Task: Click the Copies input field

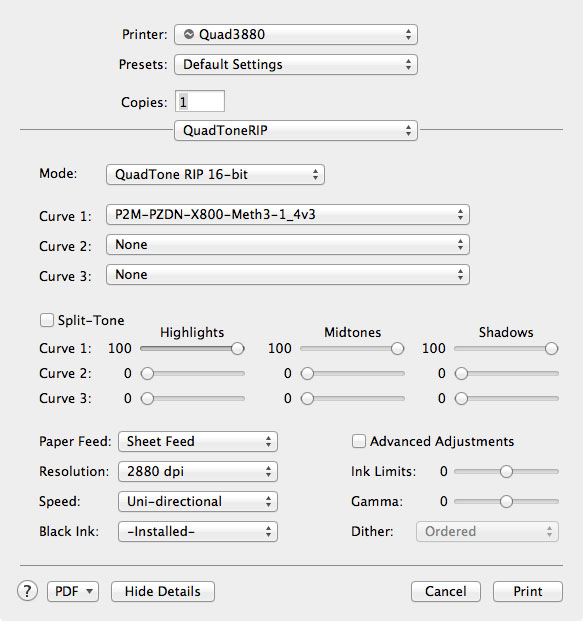Action: click(x=200, y=101)
